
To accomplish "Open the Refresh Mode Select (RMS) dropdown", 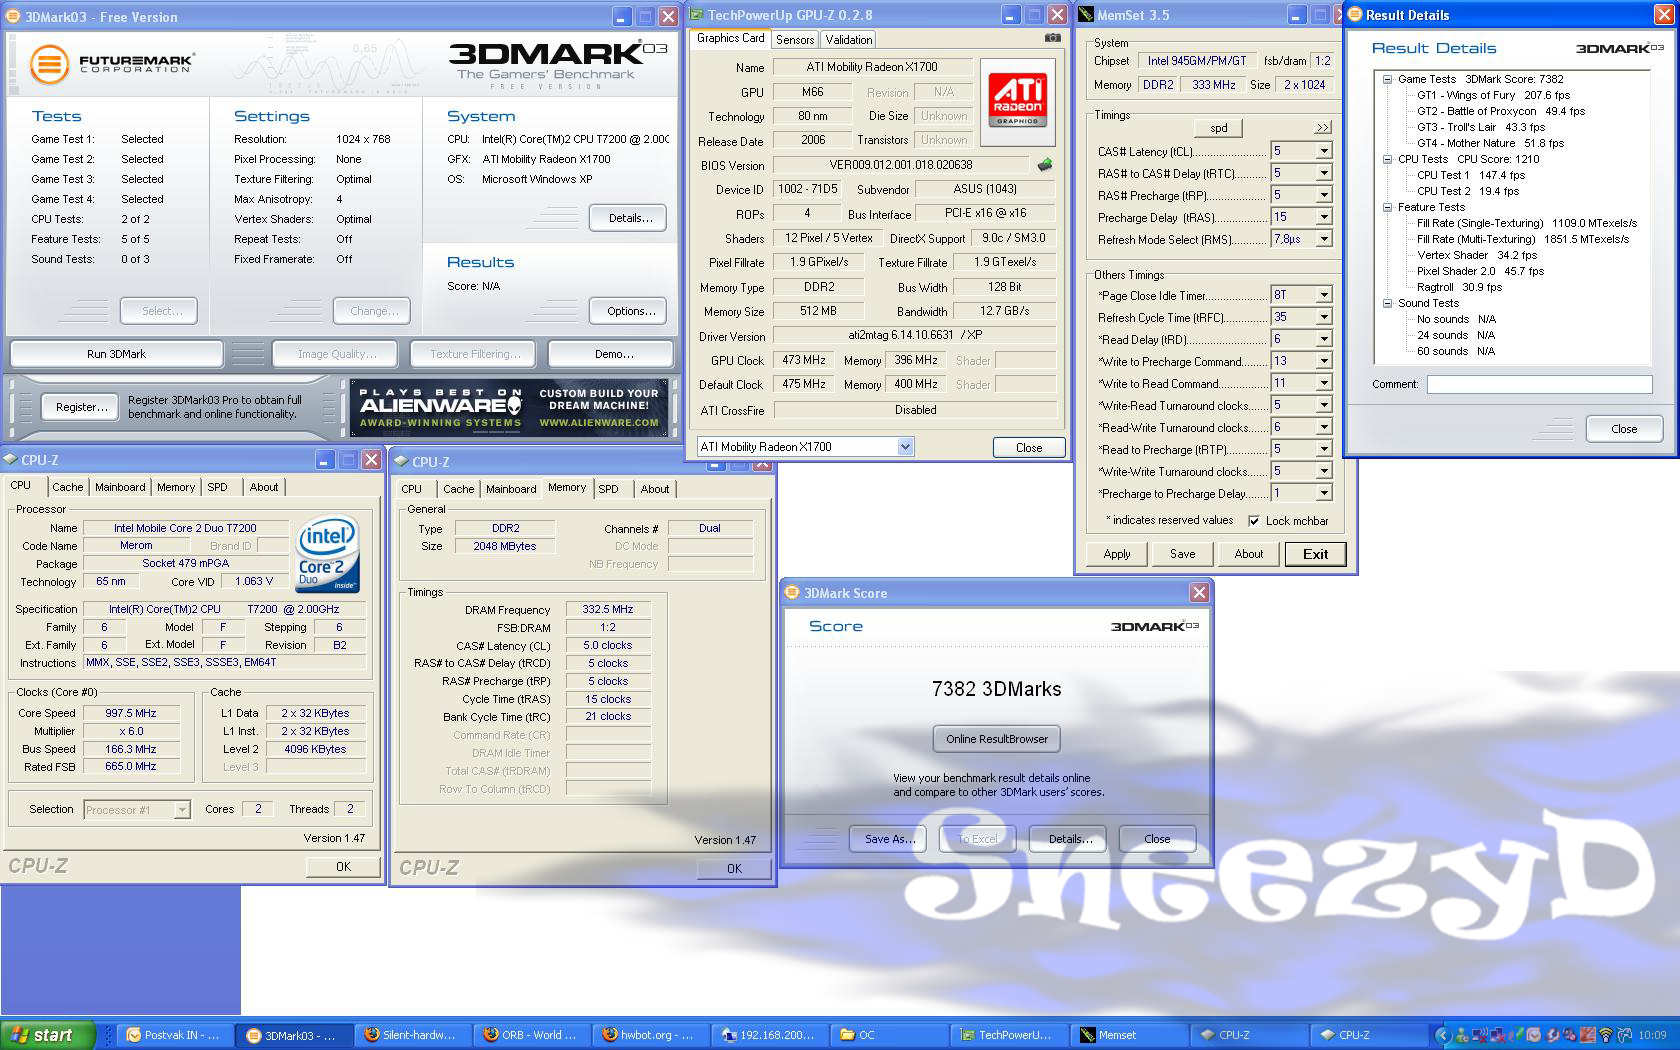I will click(1324, 239).
